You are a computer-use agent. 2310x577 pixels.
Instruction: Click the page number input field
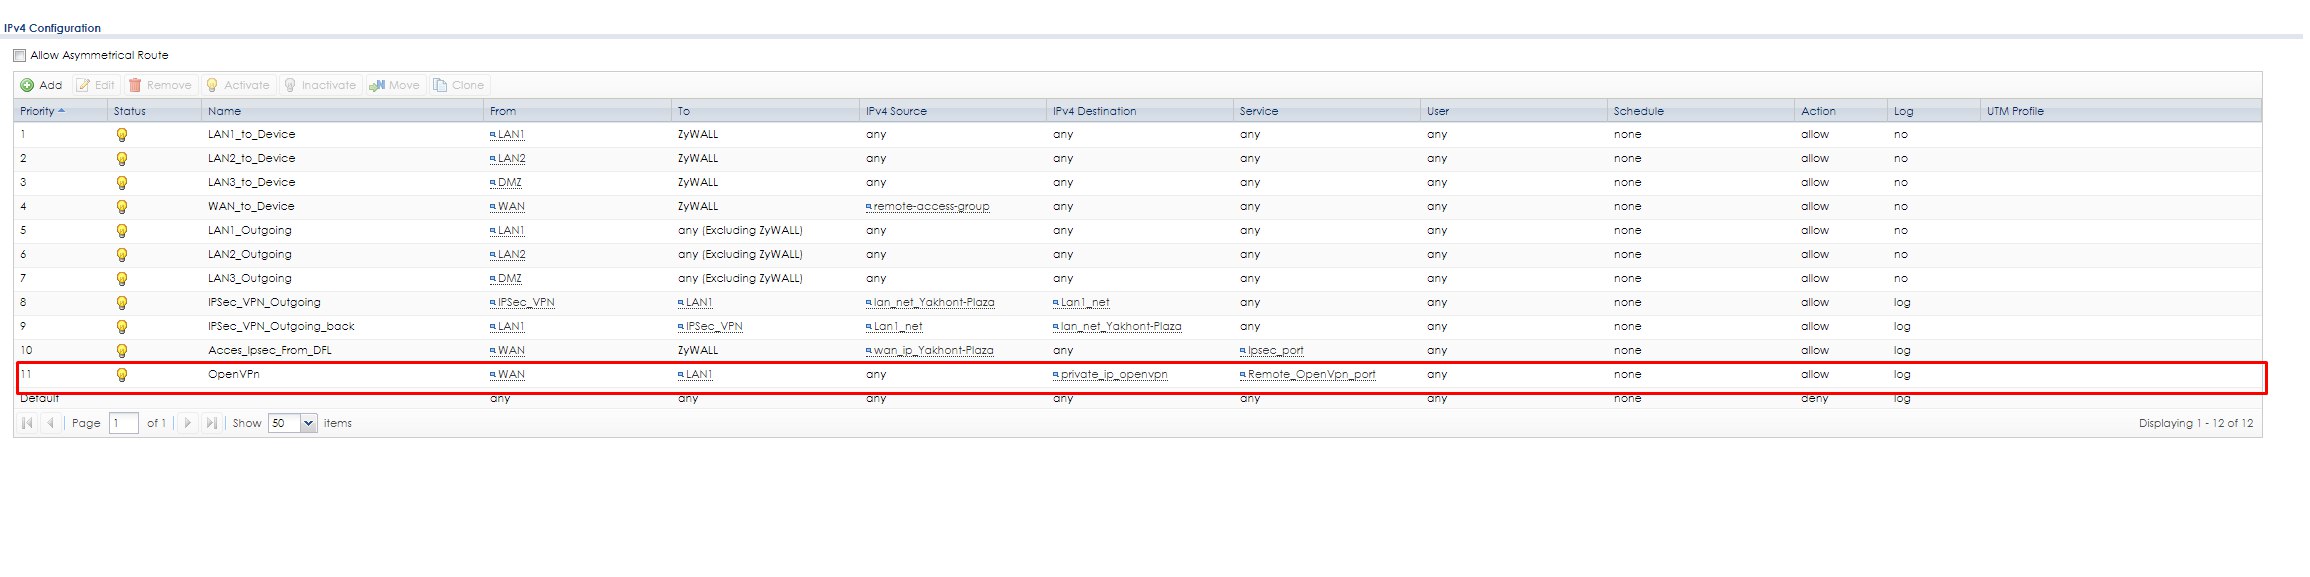pos(123,423)
